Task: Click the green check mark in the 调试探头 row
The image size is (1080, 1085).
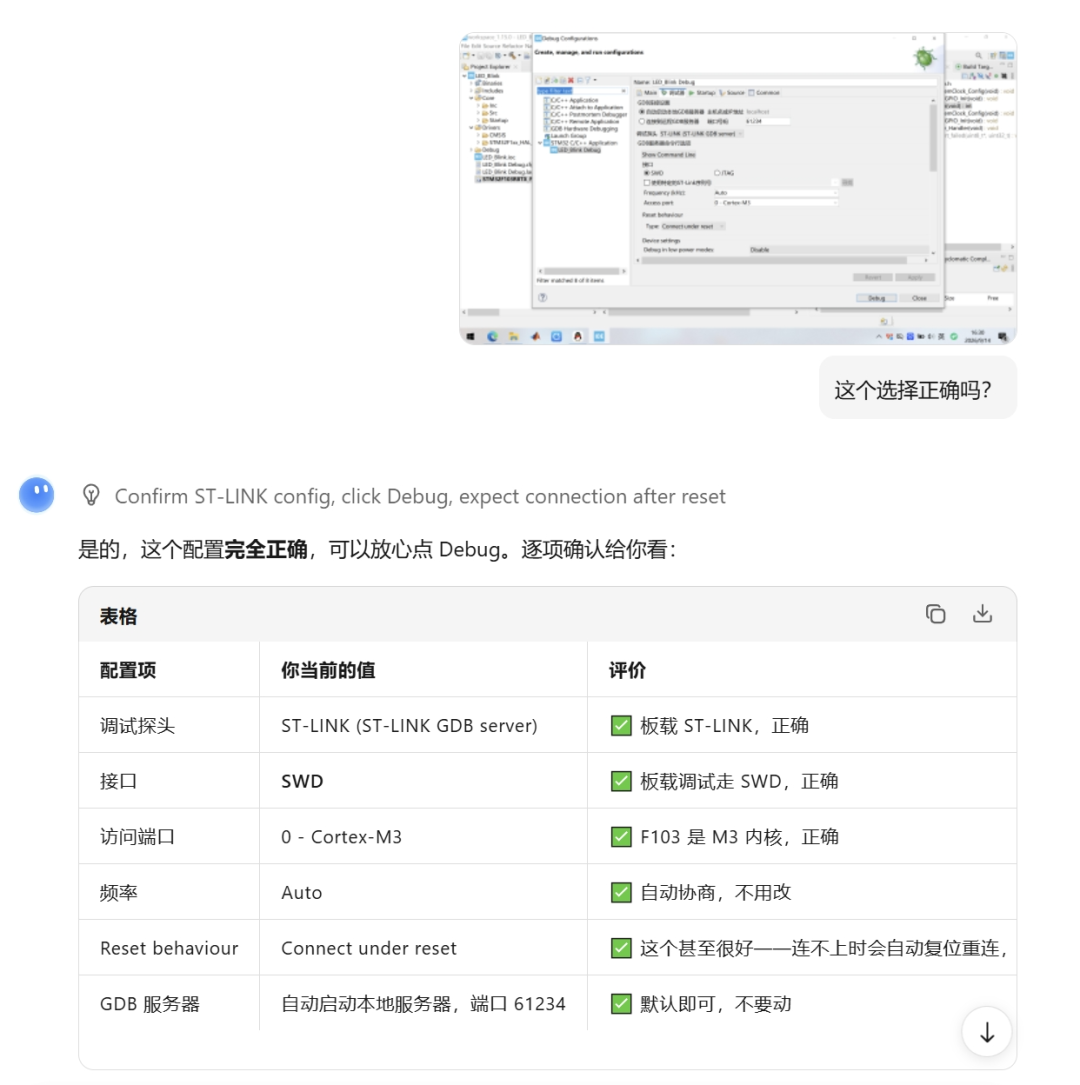Action: 621,726
